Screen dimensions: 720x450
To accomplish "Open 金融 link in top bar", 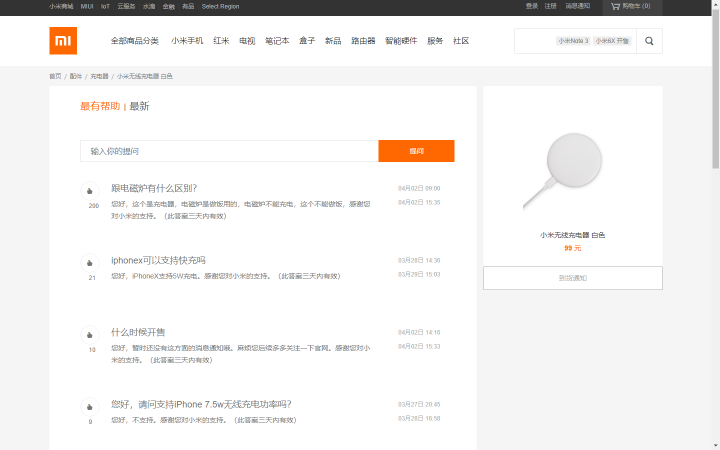I will coord(169,6).
